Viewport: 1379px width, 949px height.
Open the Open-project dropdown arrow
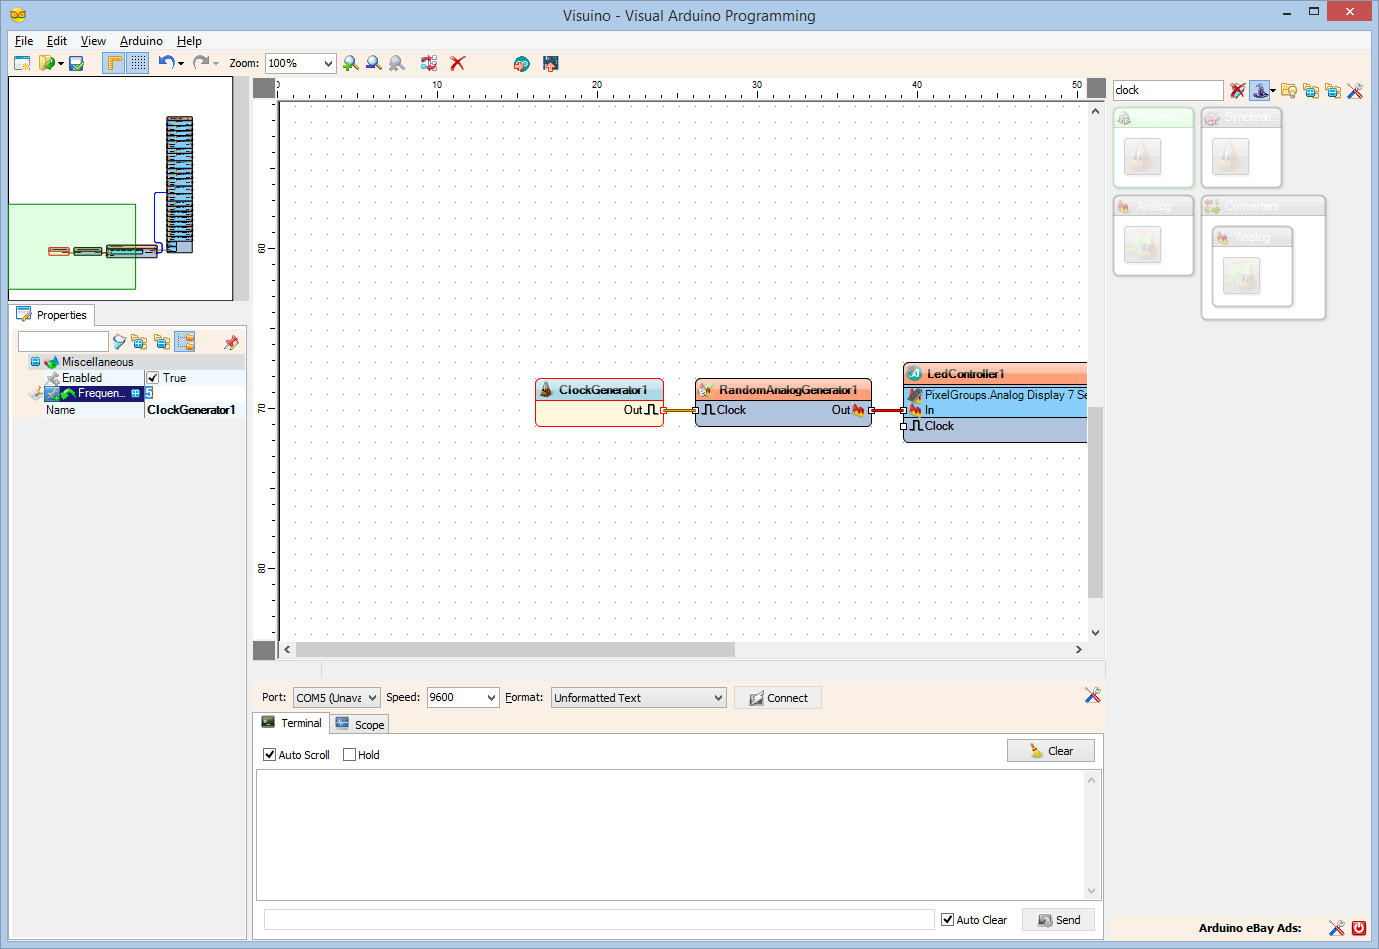[x=61, y=63]
